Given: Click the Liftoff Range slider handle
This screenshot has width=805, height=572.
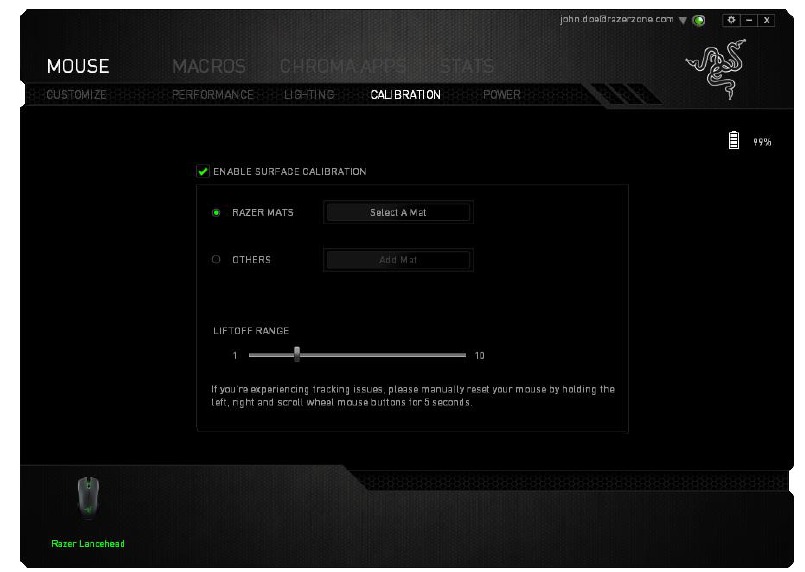Looking at the screenshot, I should point(297,354).
